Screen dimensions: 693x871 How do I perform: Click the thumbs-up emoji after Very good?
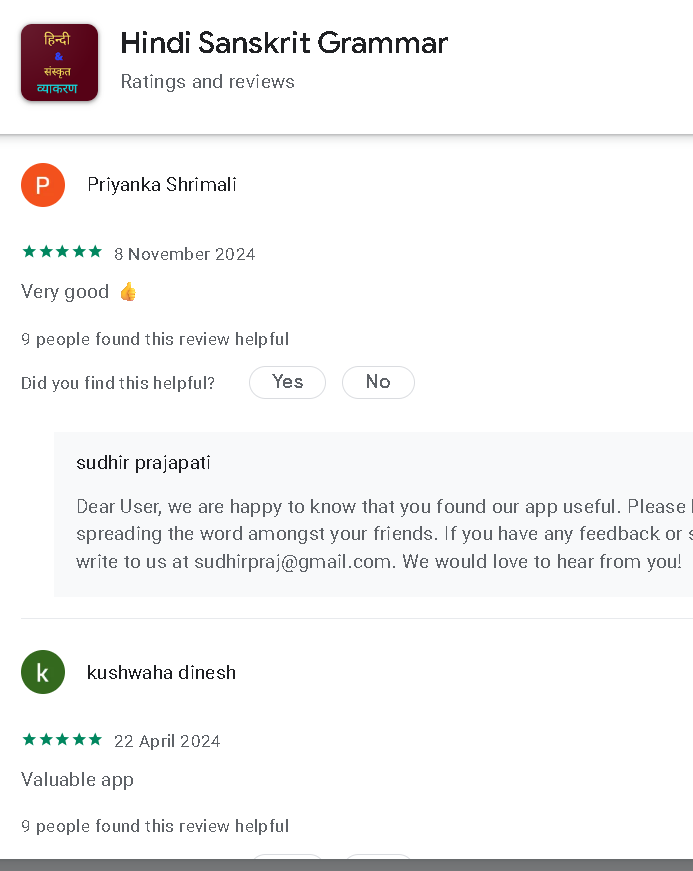tap(127, 292)
